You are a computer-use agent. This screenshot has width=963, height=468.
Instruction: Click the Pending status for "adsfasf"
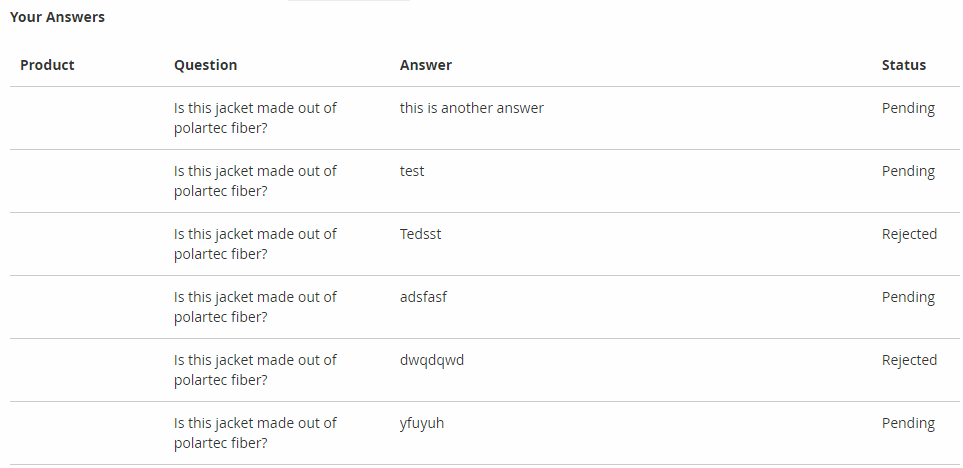[x=907, y=297]
